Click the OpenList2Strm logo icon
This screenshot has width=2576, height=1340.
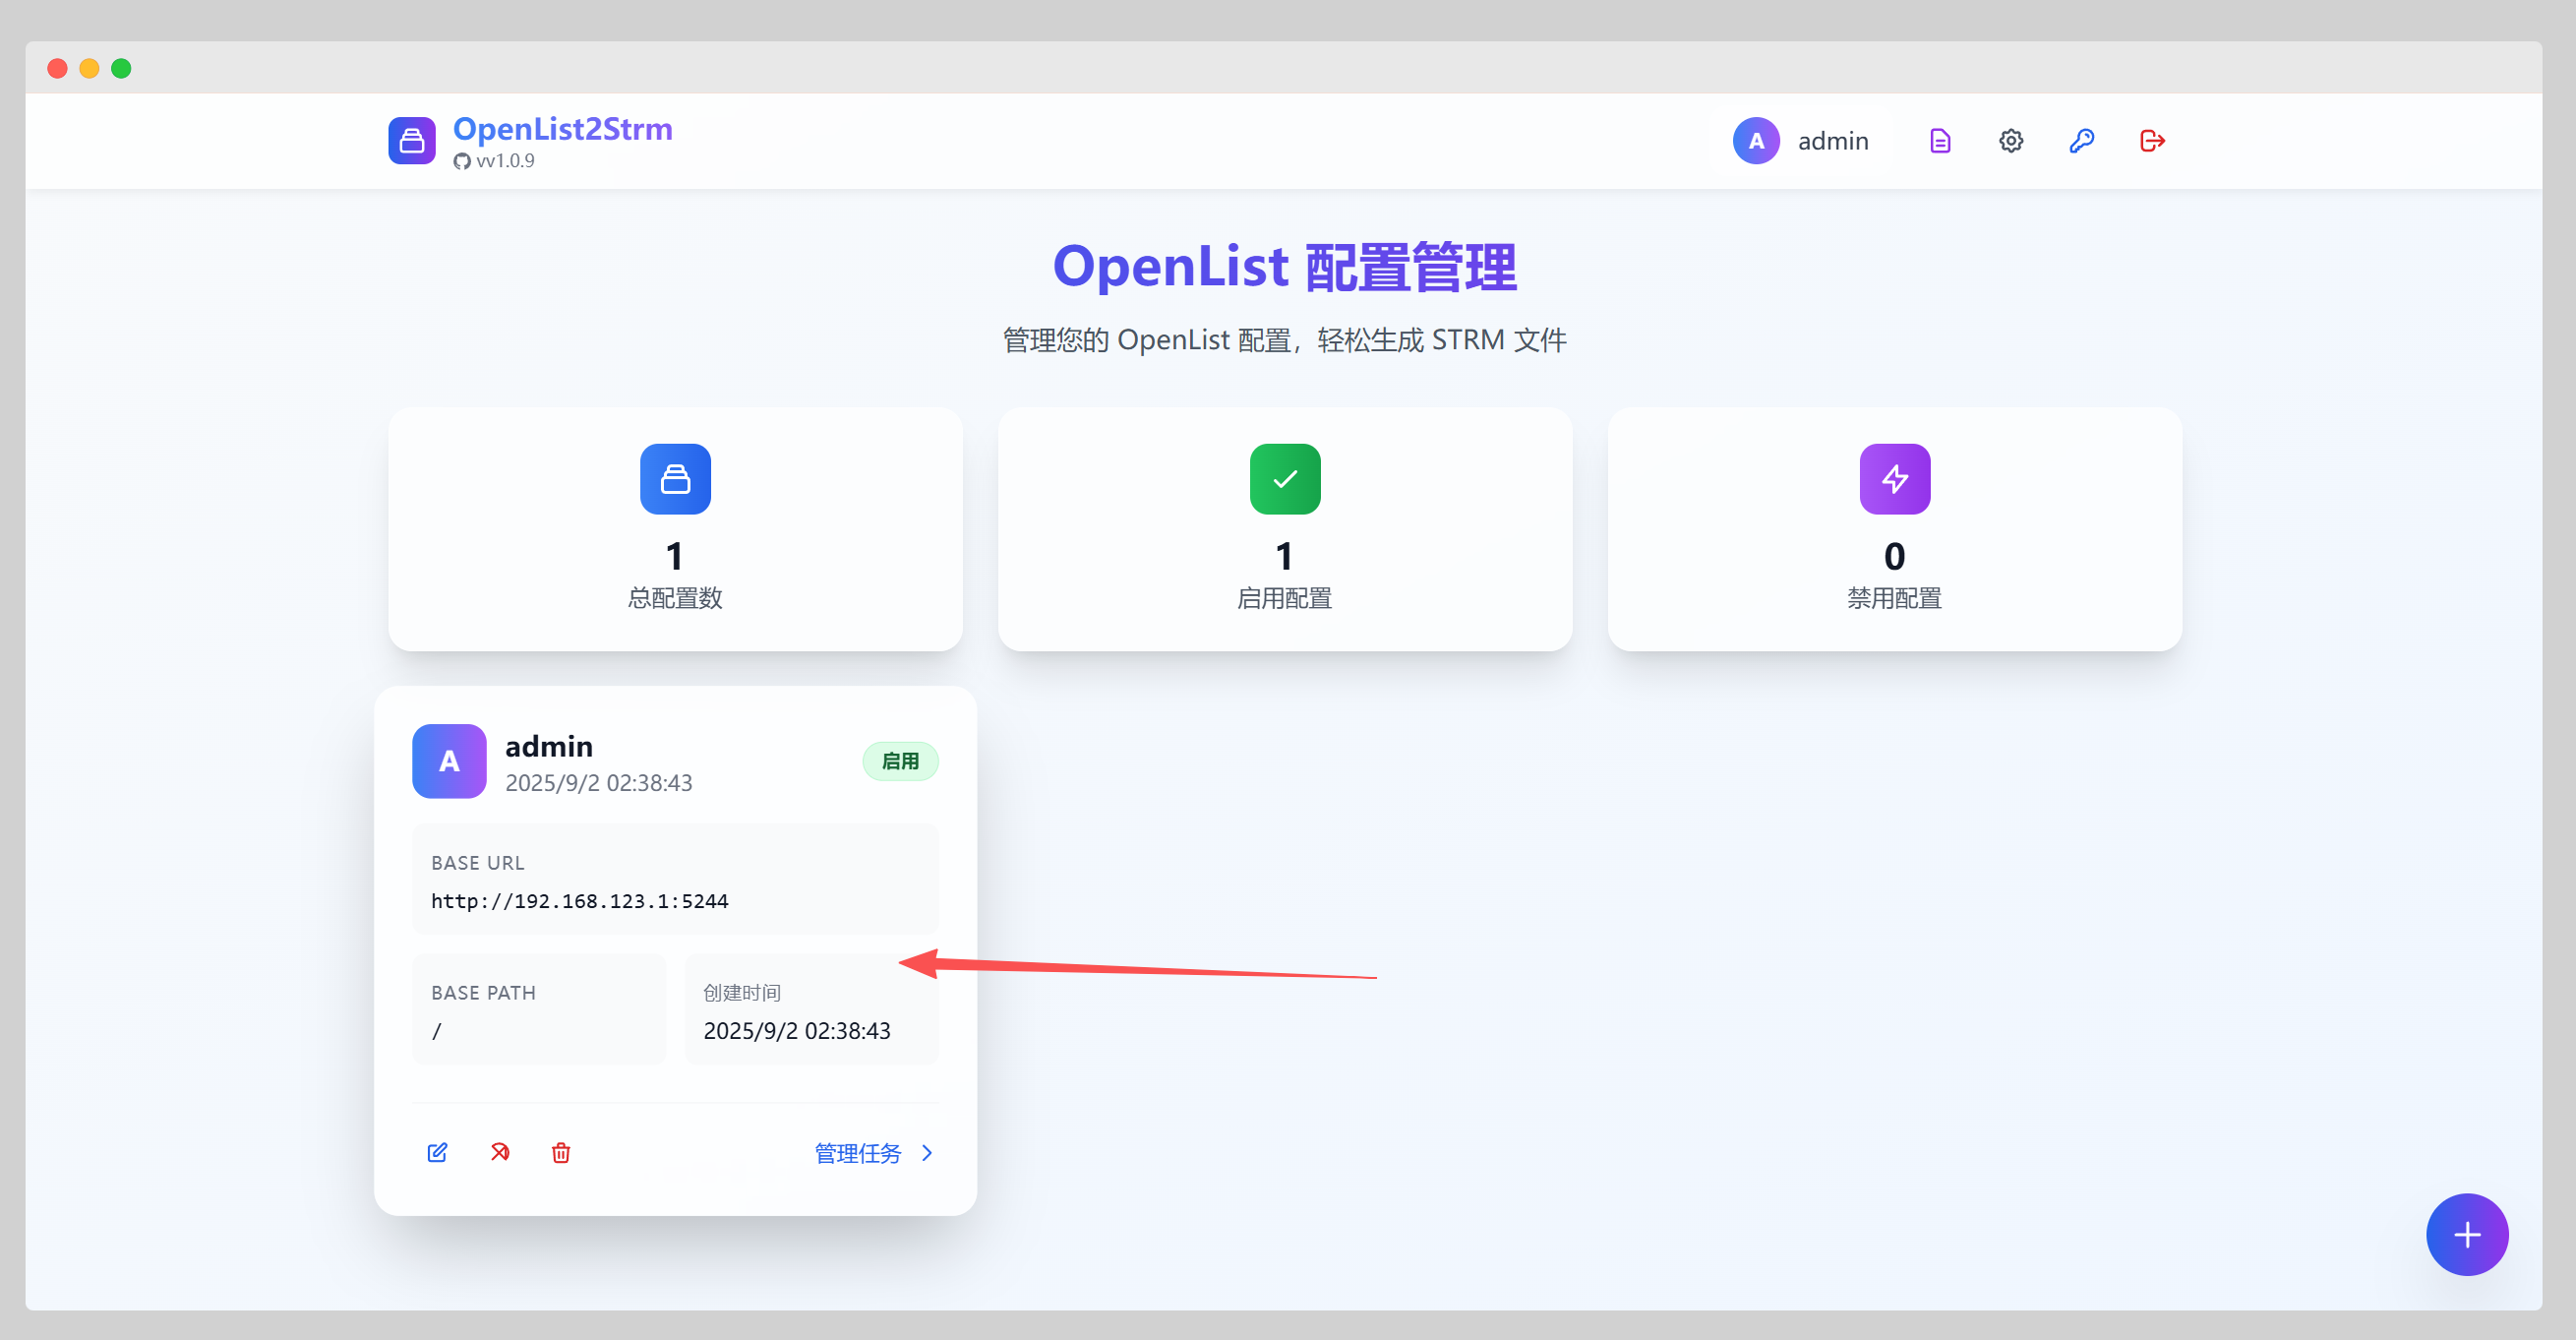coord(412,141)
